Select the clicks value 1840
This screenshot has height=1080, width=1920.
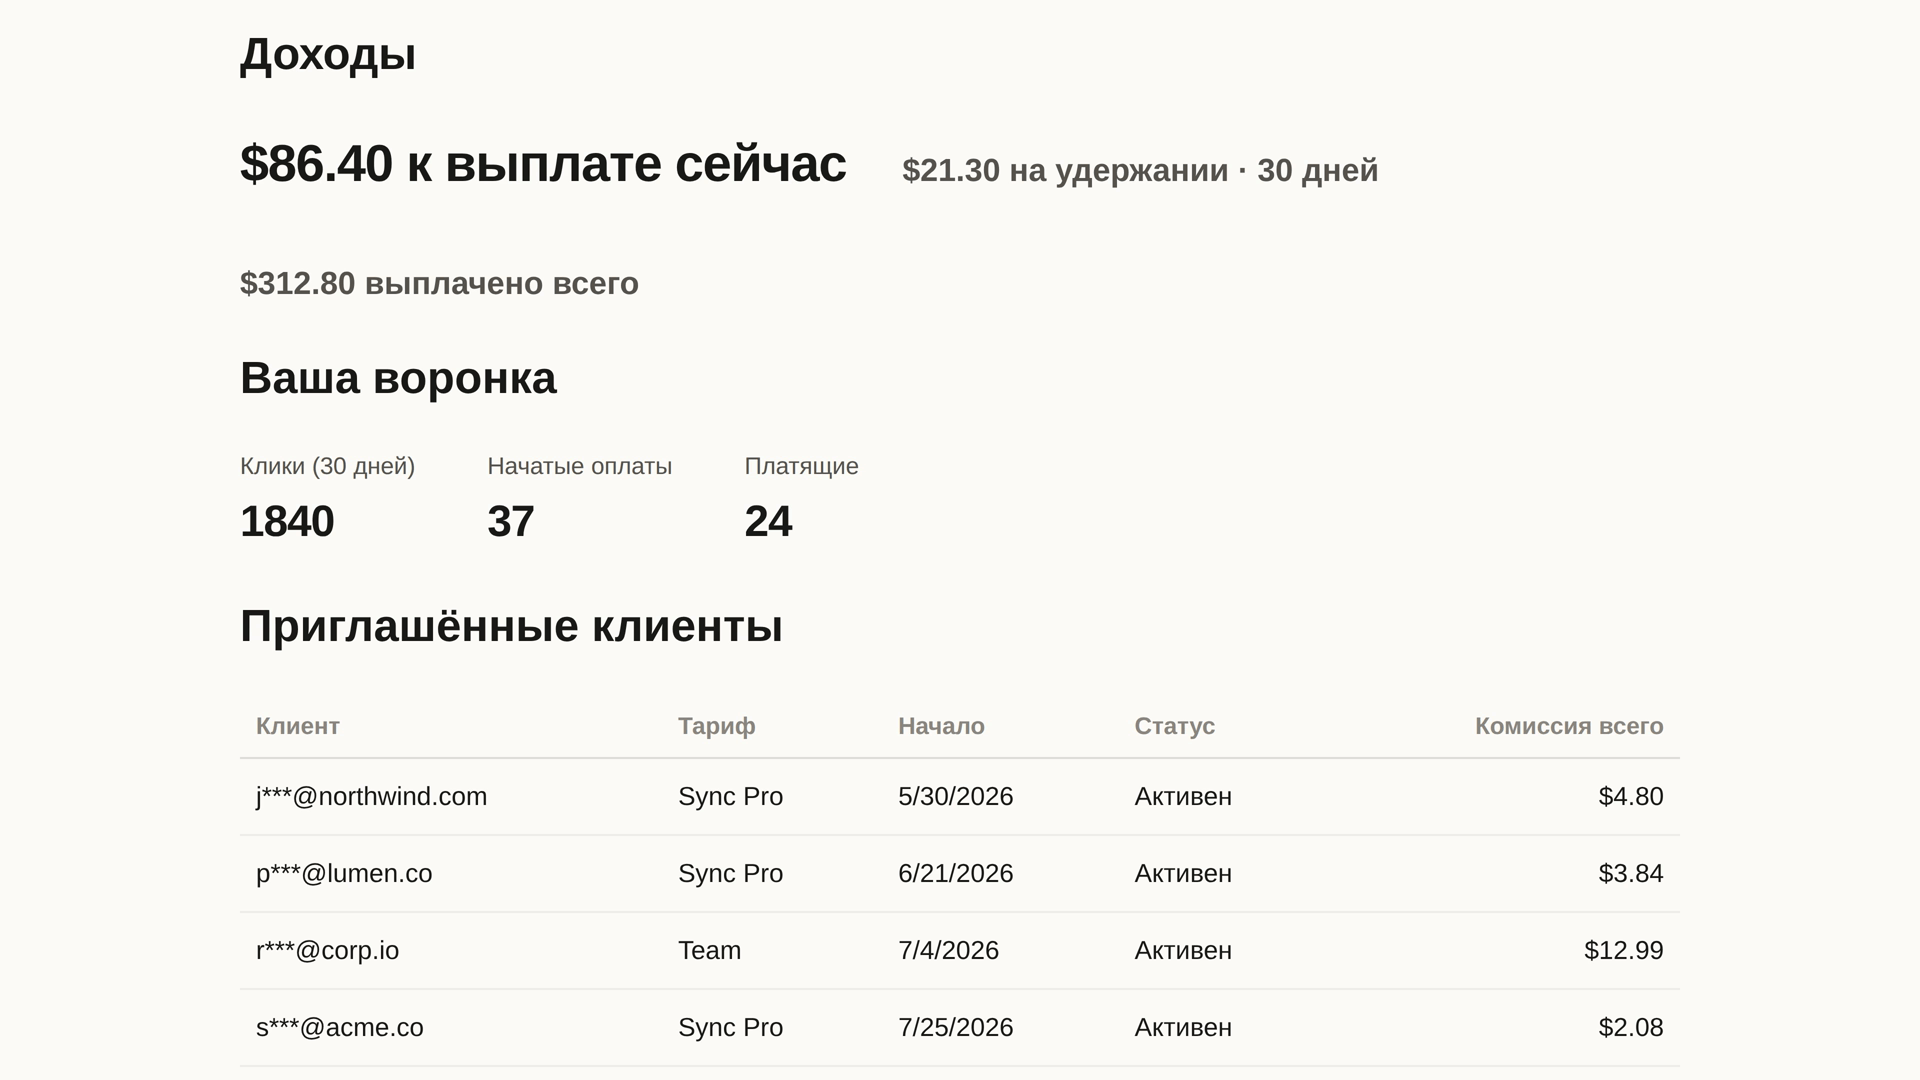click(x=287, y=521)
